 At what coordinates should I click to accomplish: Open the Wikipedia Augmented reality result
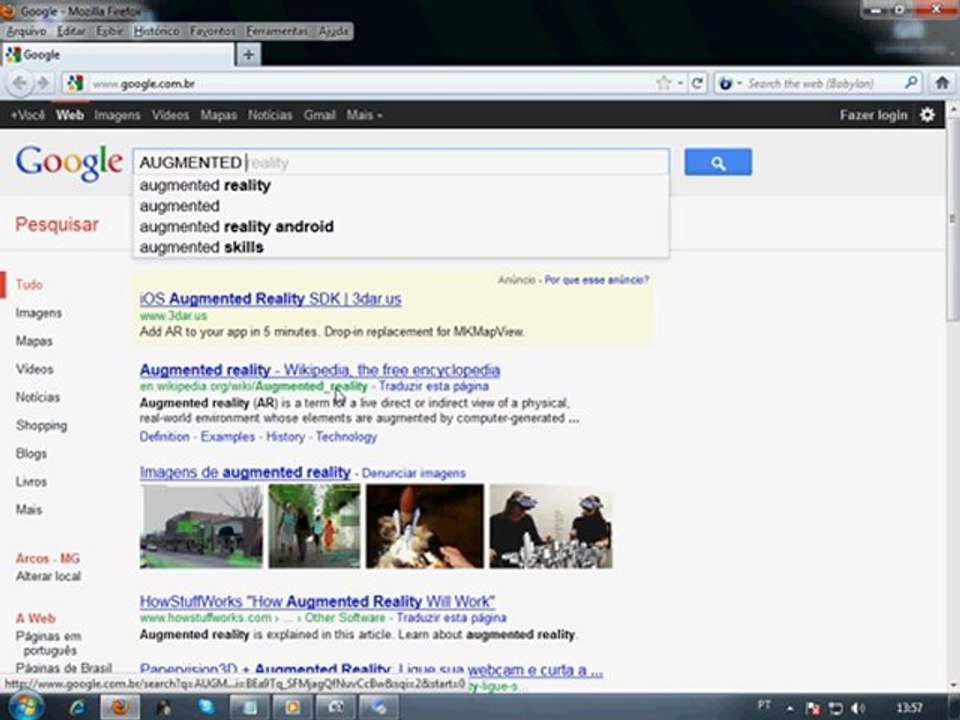coord(320,370)
